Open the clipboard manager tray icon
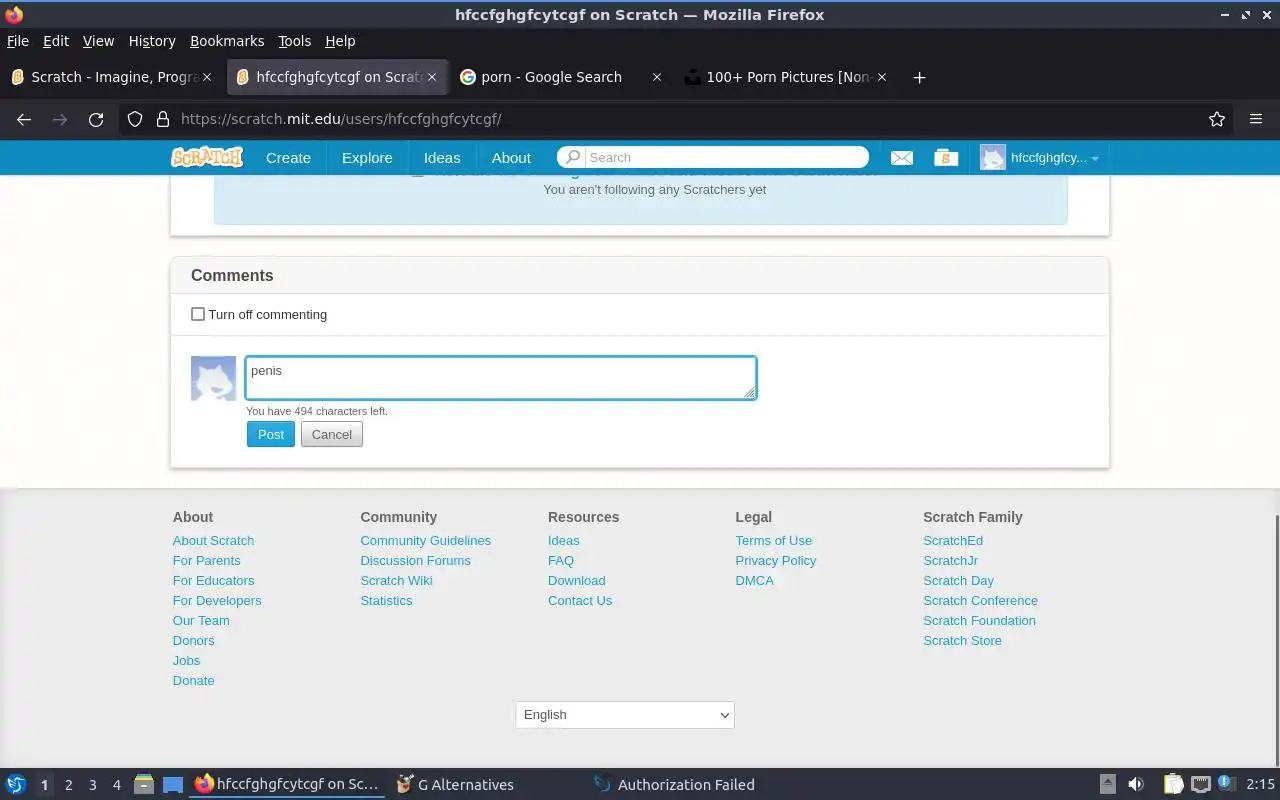Screen dimensions: 1280x800 tap(1173, 784)
